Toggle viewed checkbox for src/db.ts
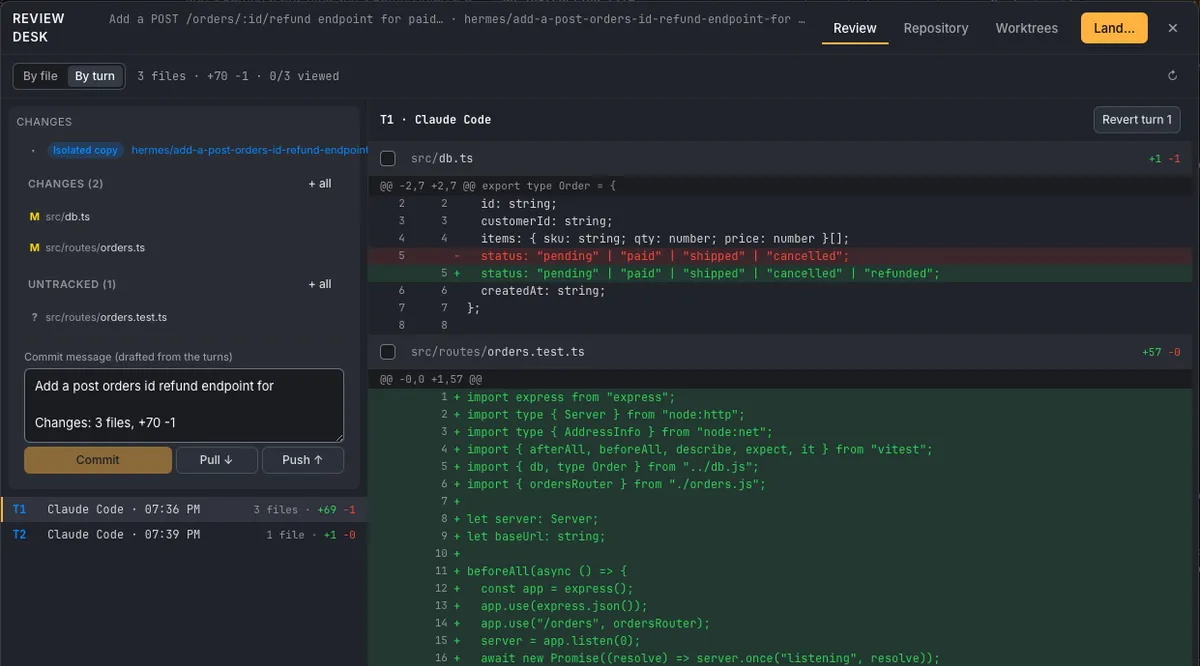This screenshot has height=666, width=1200. point(388,158)
